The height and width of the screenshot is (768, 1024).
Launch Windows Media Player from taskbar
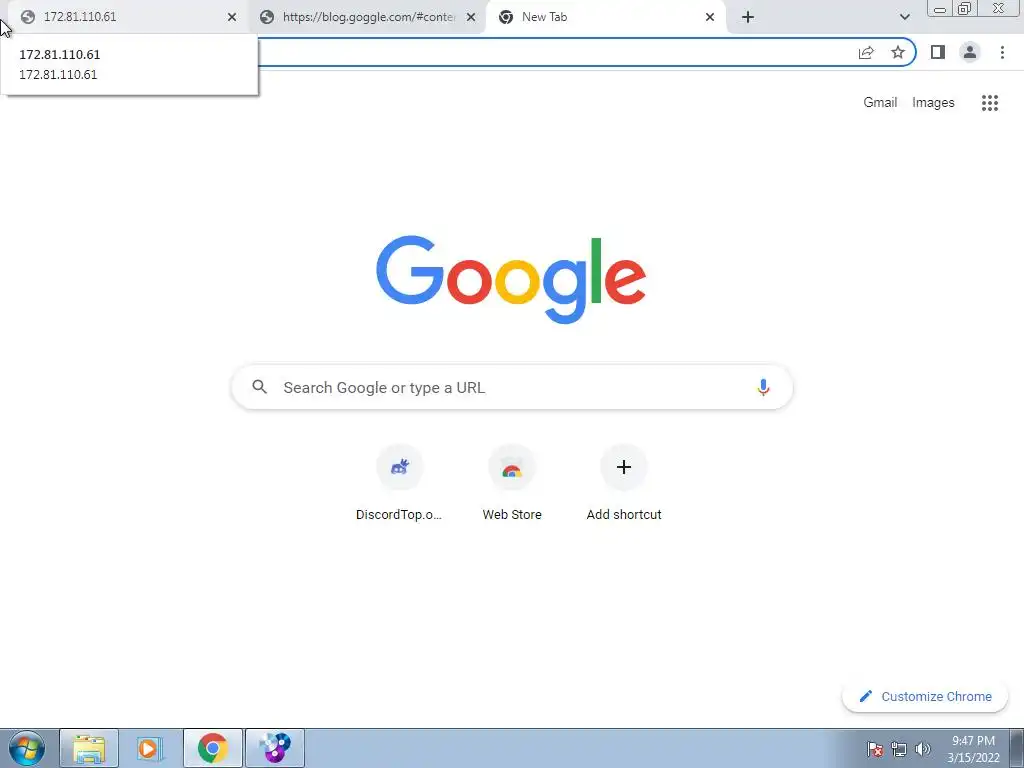point(151,748)
